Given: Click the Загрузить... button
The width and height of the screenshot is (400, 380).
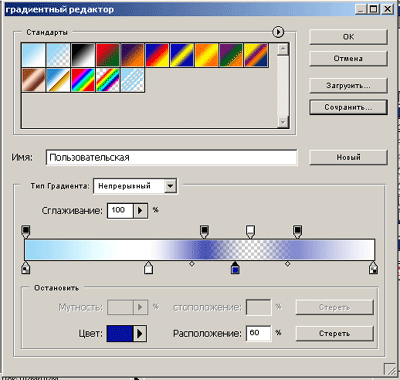Looking at the screenshot, I should click(348, 86).
